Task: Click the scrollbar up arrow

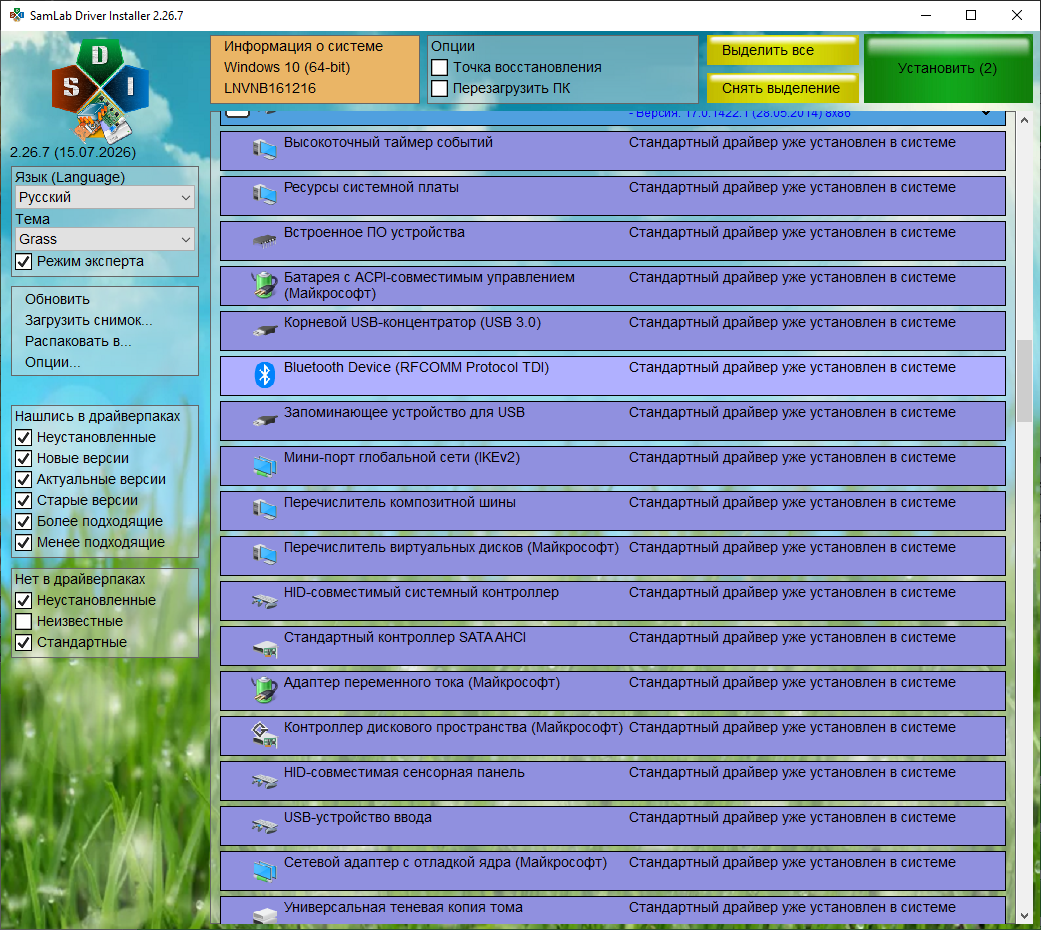Action: click(x=1024, y=121)
